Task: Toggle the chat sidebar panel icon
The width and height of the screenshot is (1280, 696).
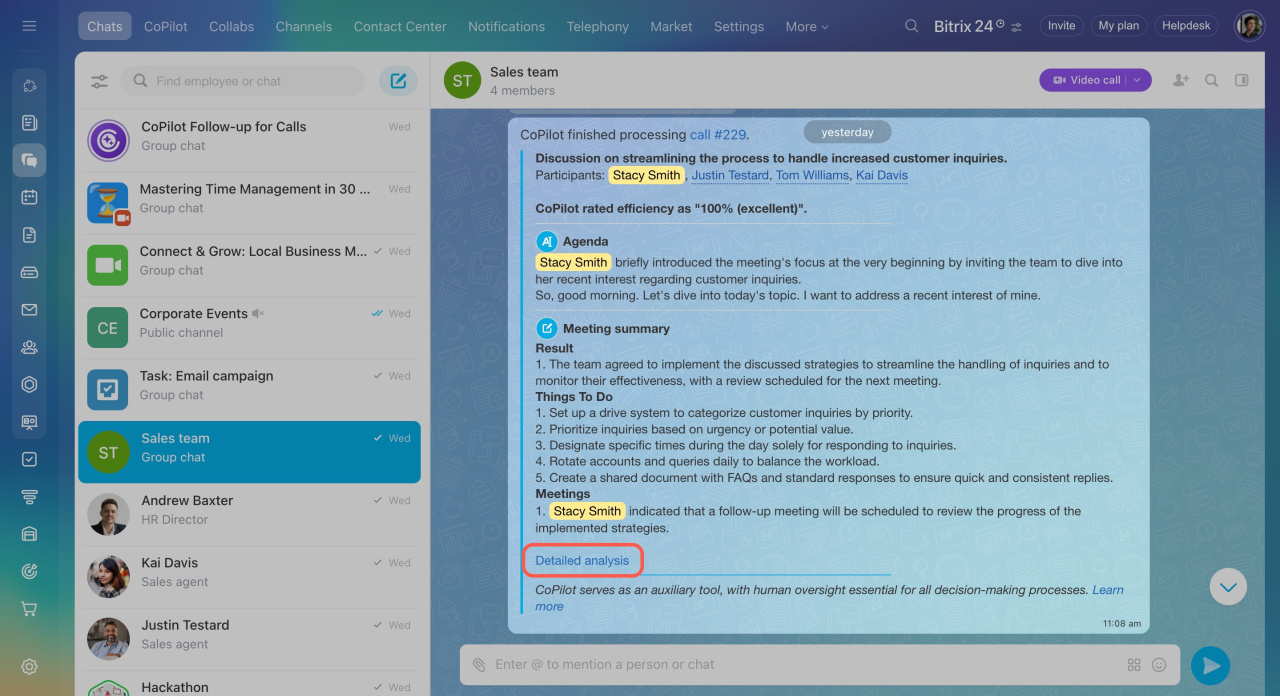Action: [x=1242, y=80]
